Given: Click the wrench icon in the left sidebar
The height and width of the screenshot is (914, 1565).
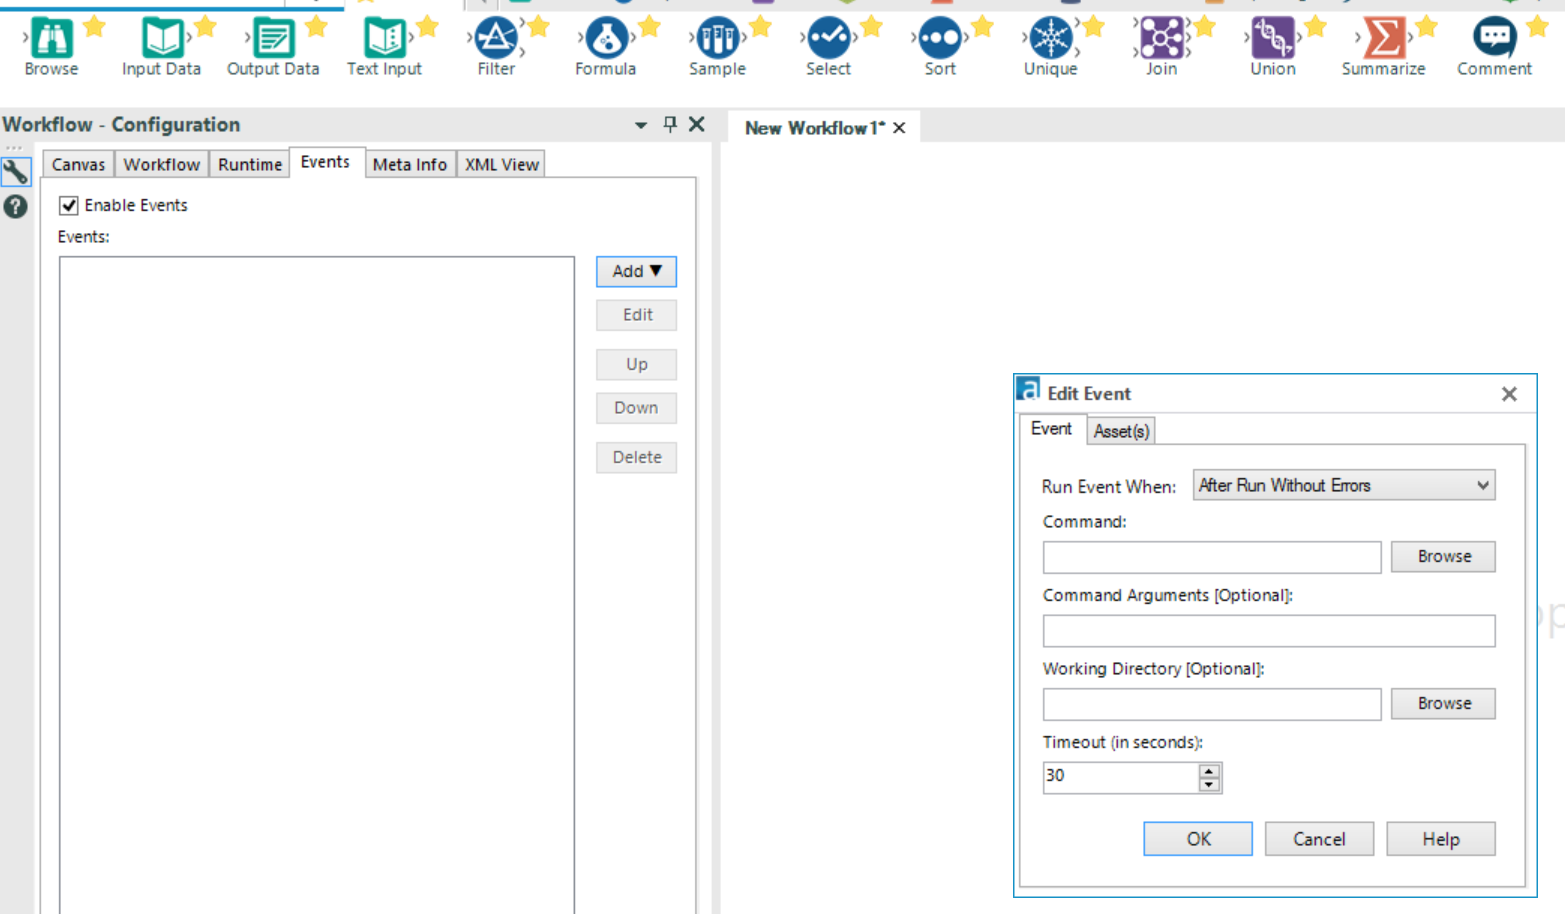Looking at the screenshot, I should click(x=16, y=171).
